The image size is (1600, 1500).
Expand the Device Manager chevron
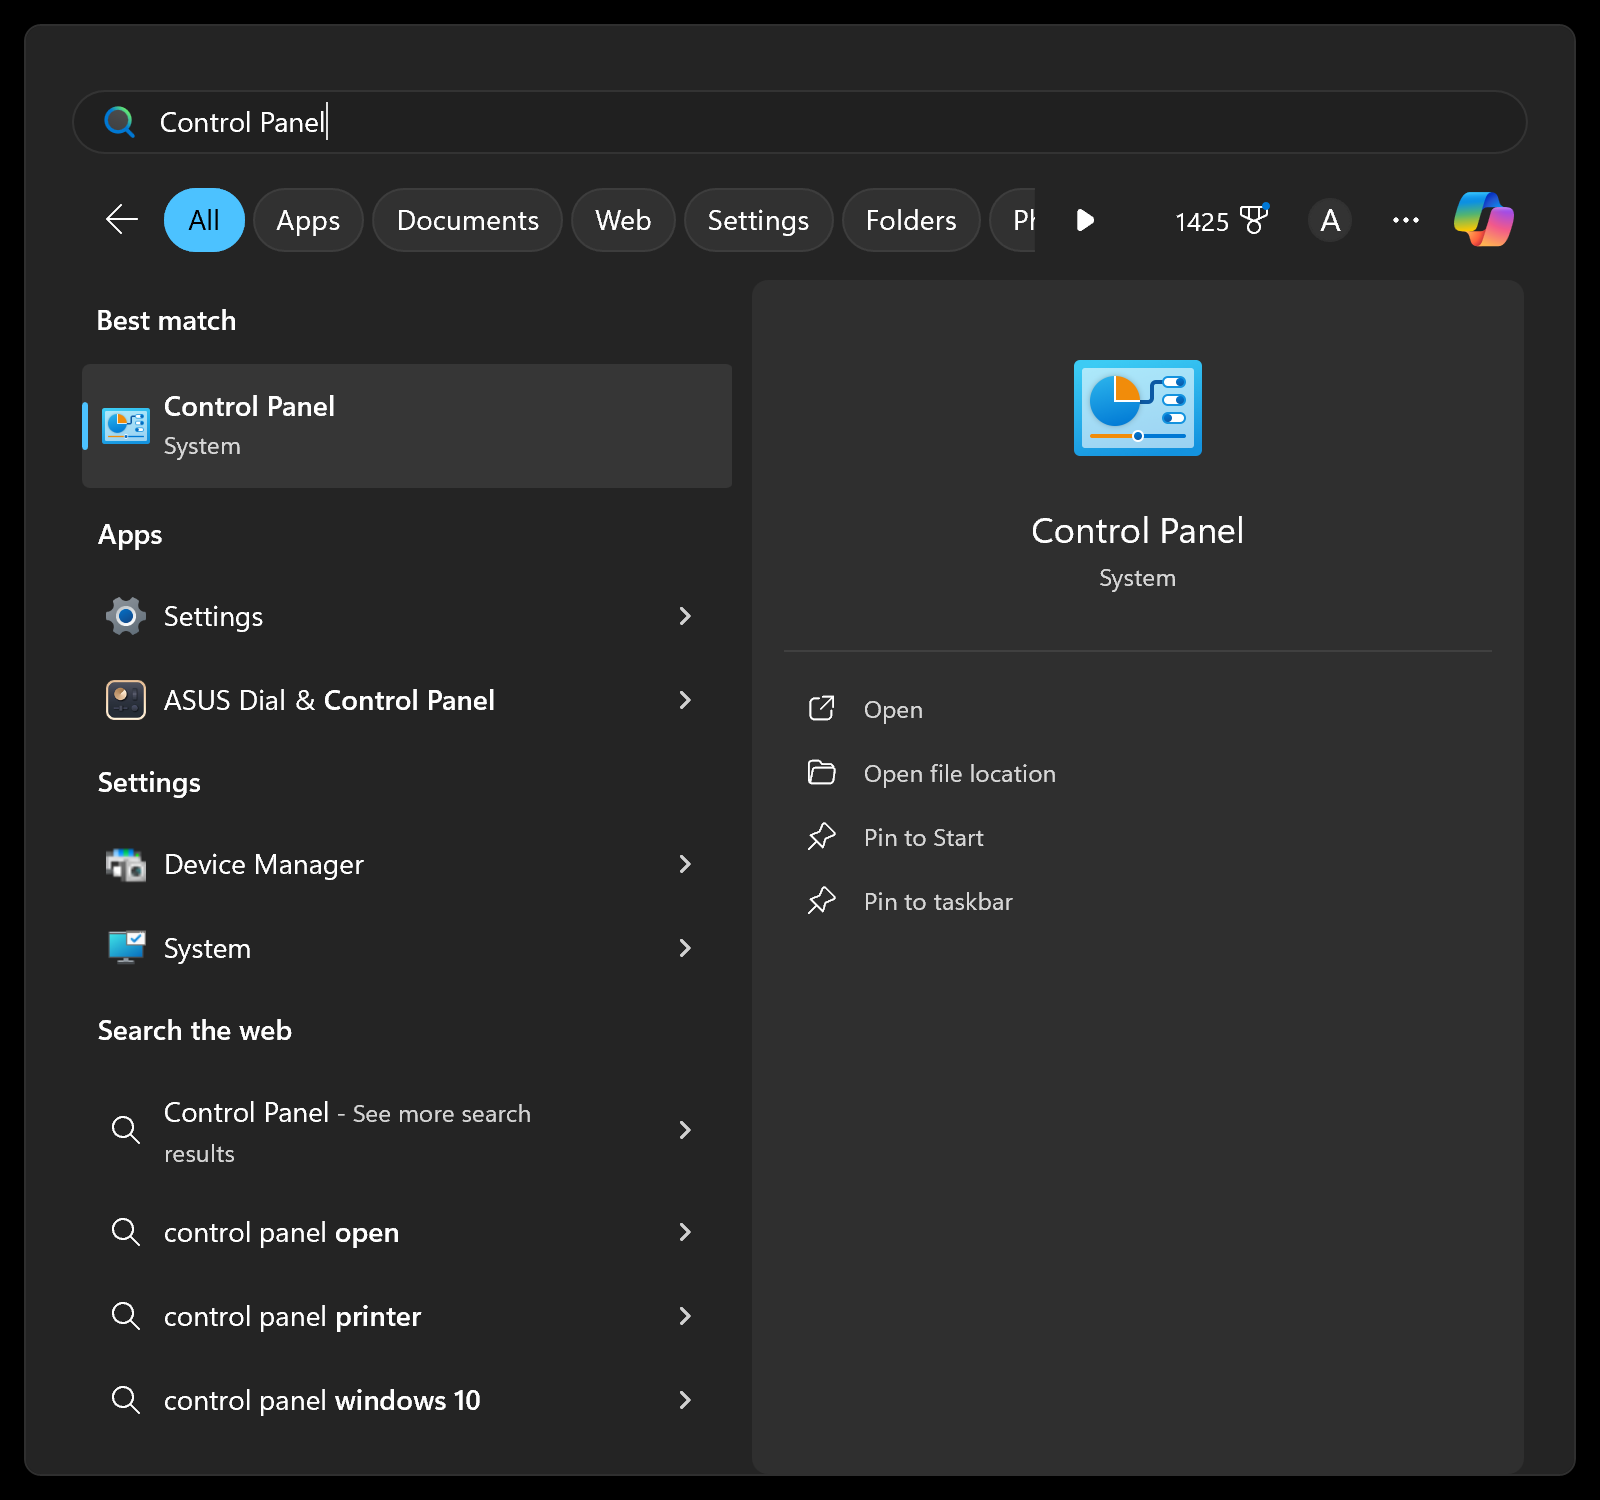(x=685, y=864)
